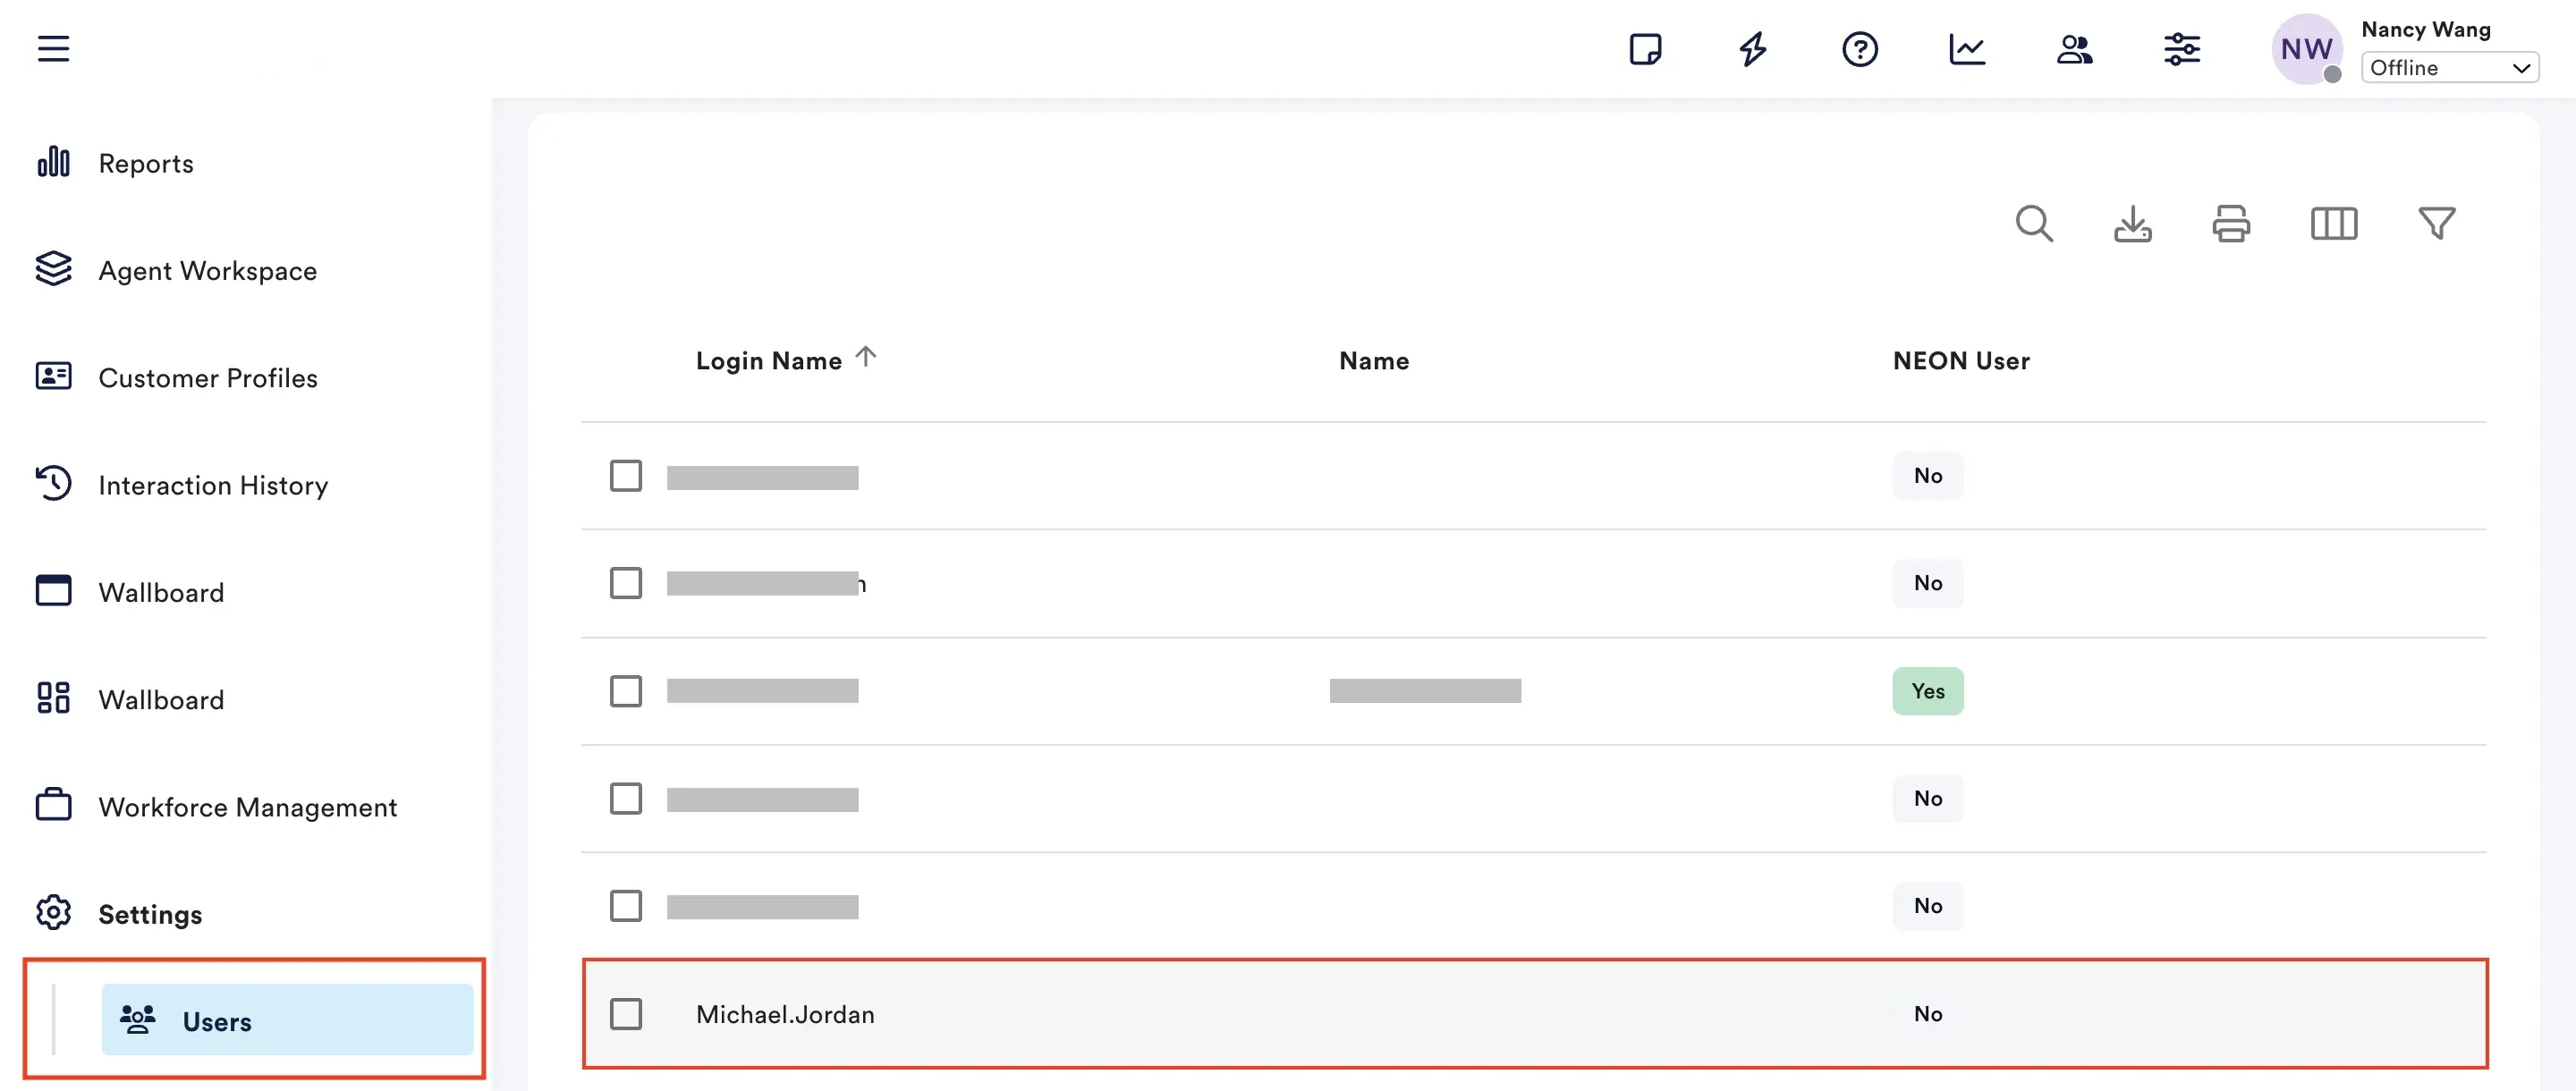Open Interaction History in the sidebar

(x=212, y=485)
